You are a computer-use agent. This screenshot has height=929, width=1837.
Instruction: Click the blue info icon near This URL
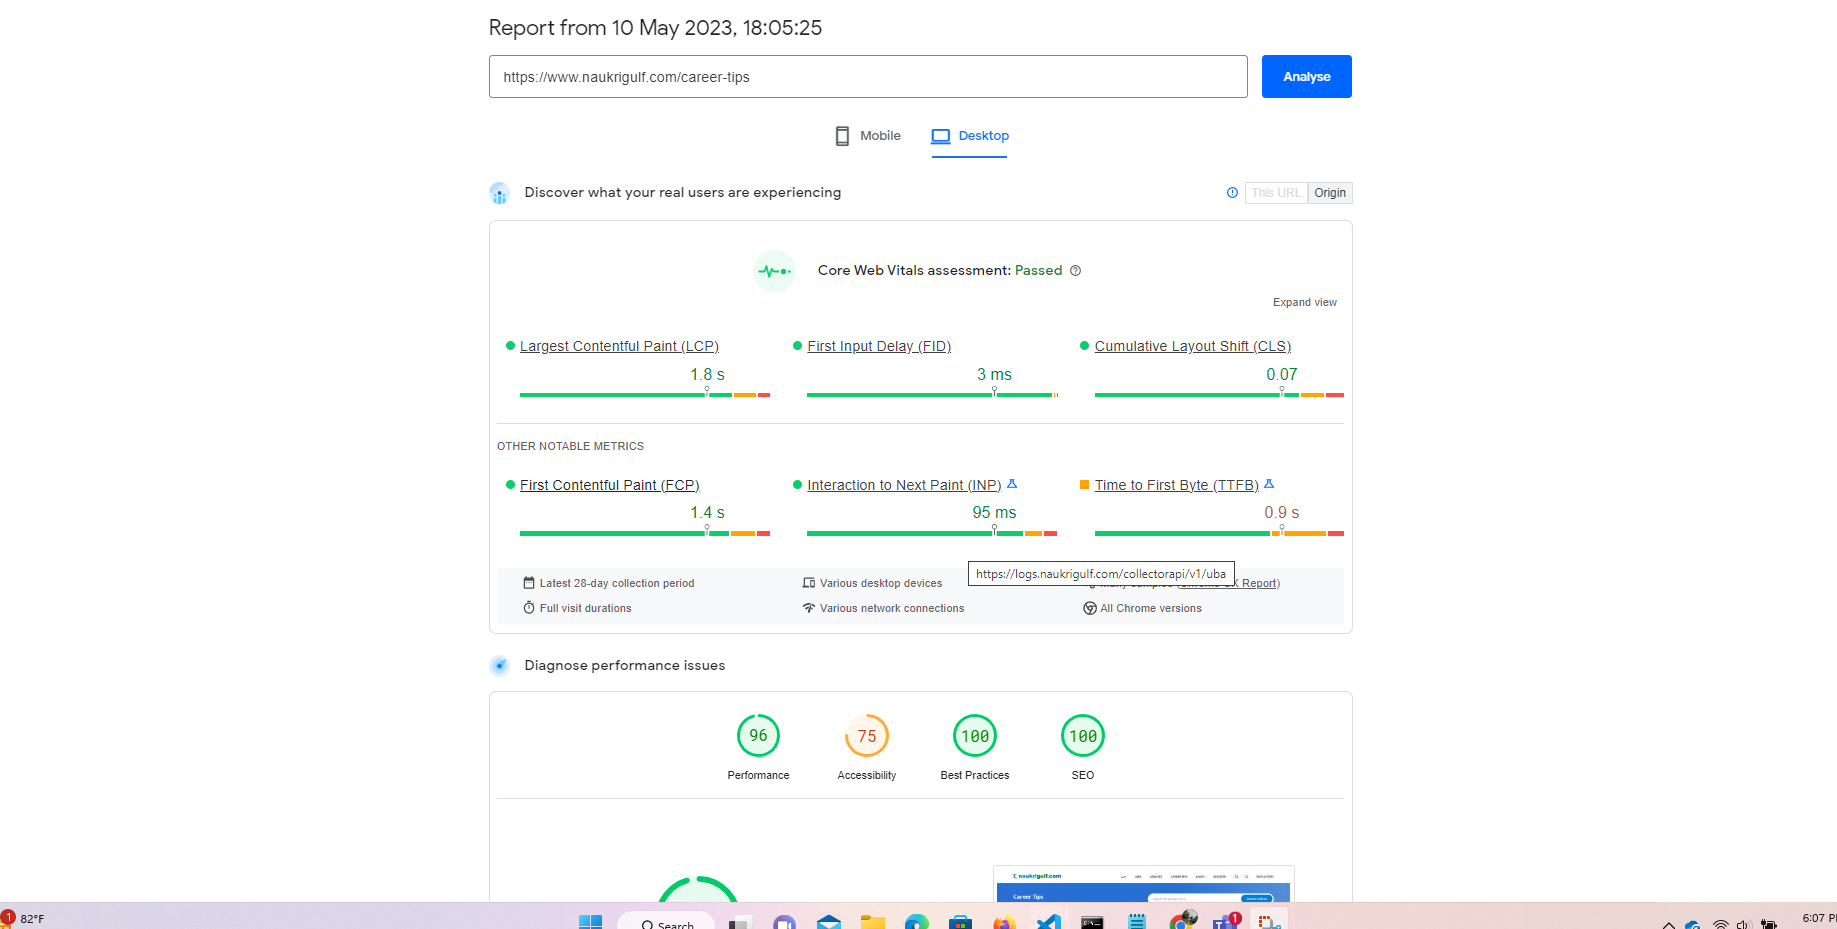[1232, 193]
